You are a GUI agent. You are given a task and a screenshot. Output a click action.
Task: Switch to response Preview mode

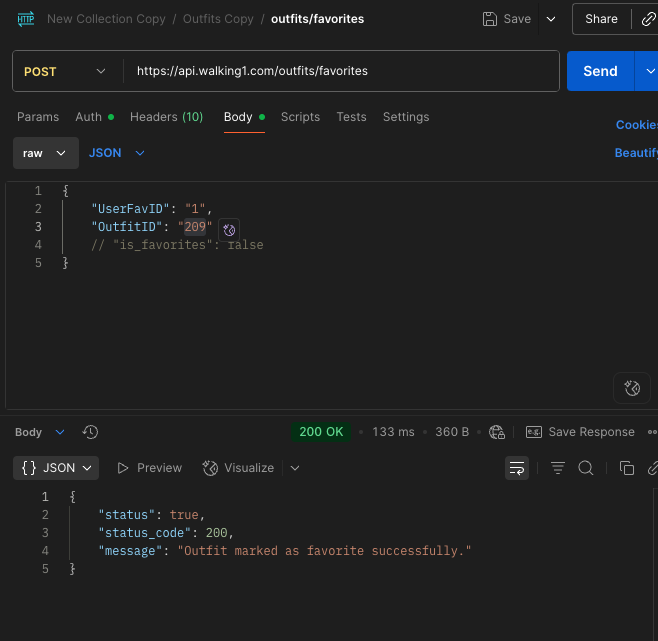[x=149, y=468]
